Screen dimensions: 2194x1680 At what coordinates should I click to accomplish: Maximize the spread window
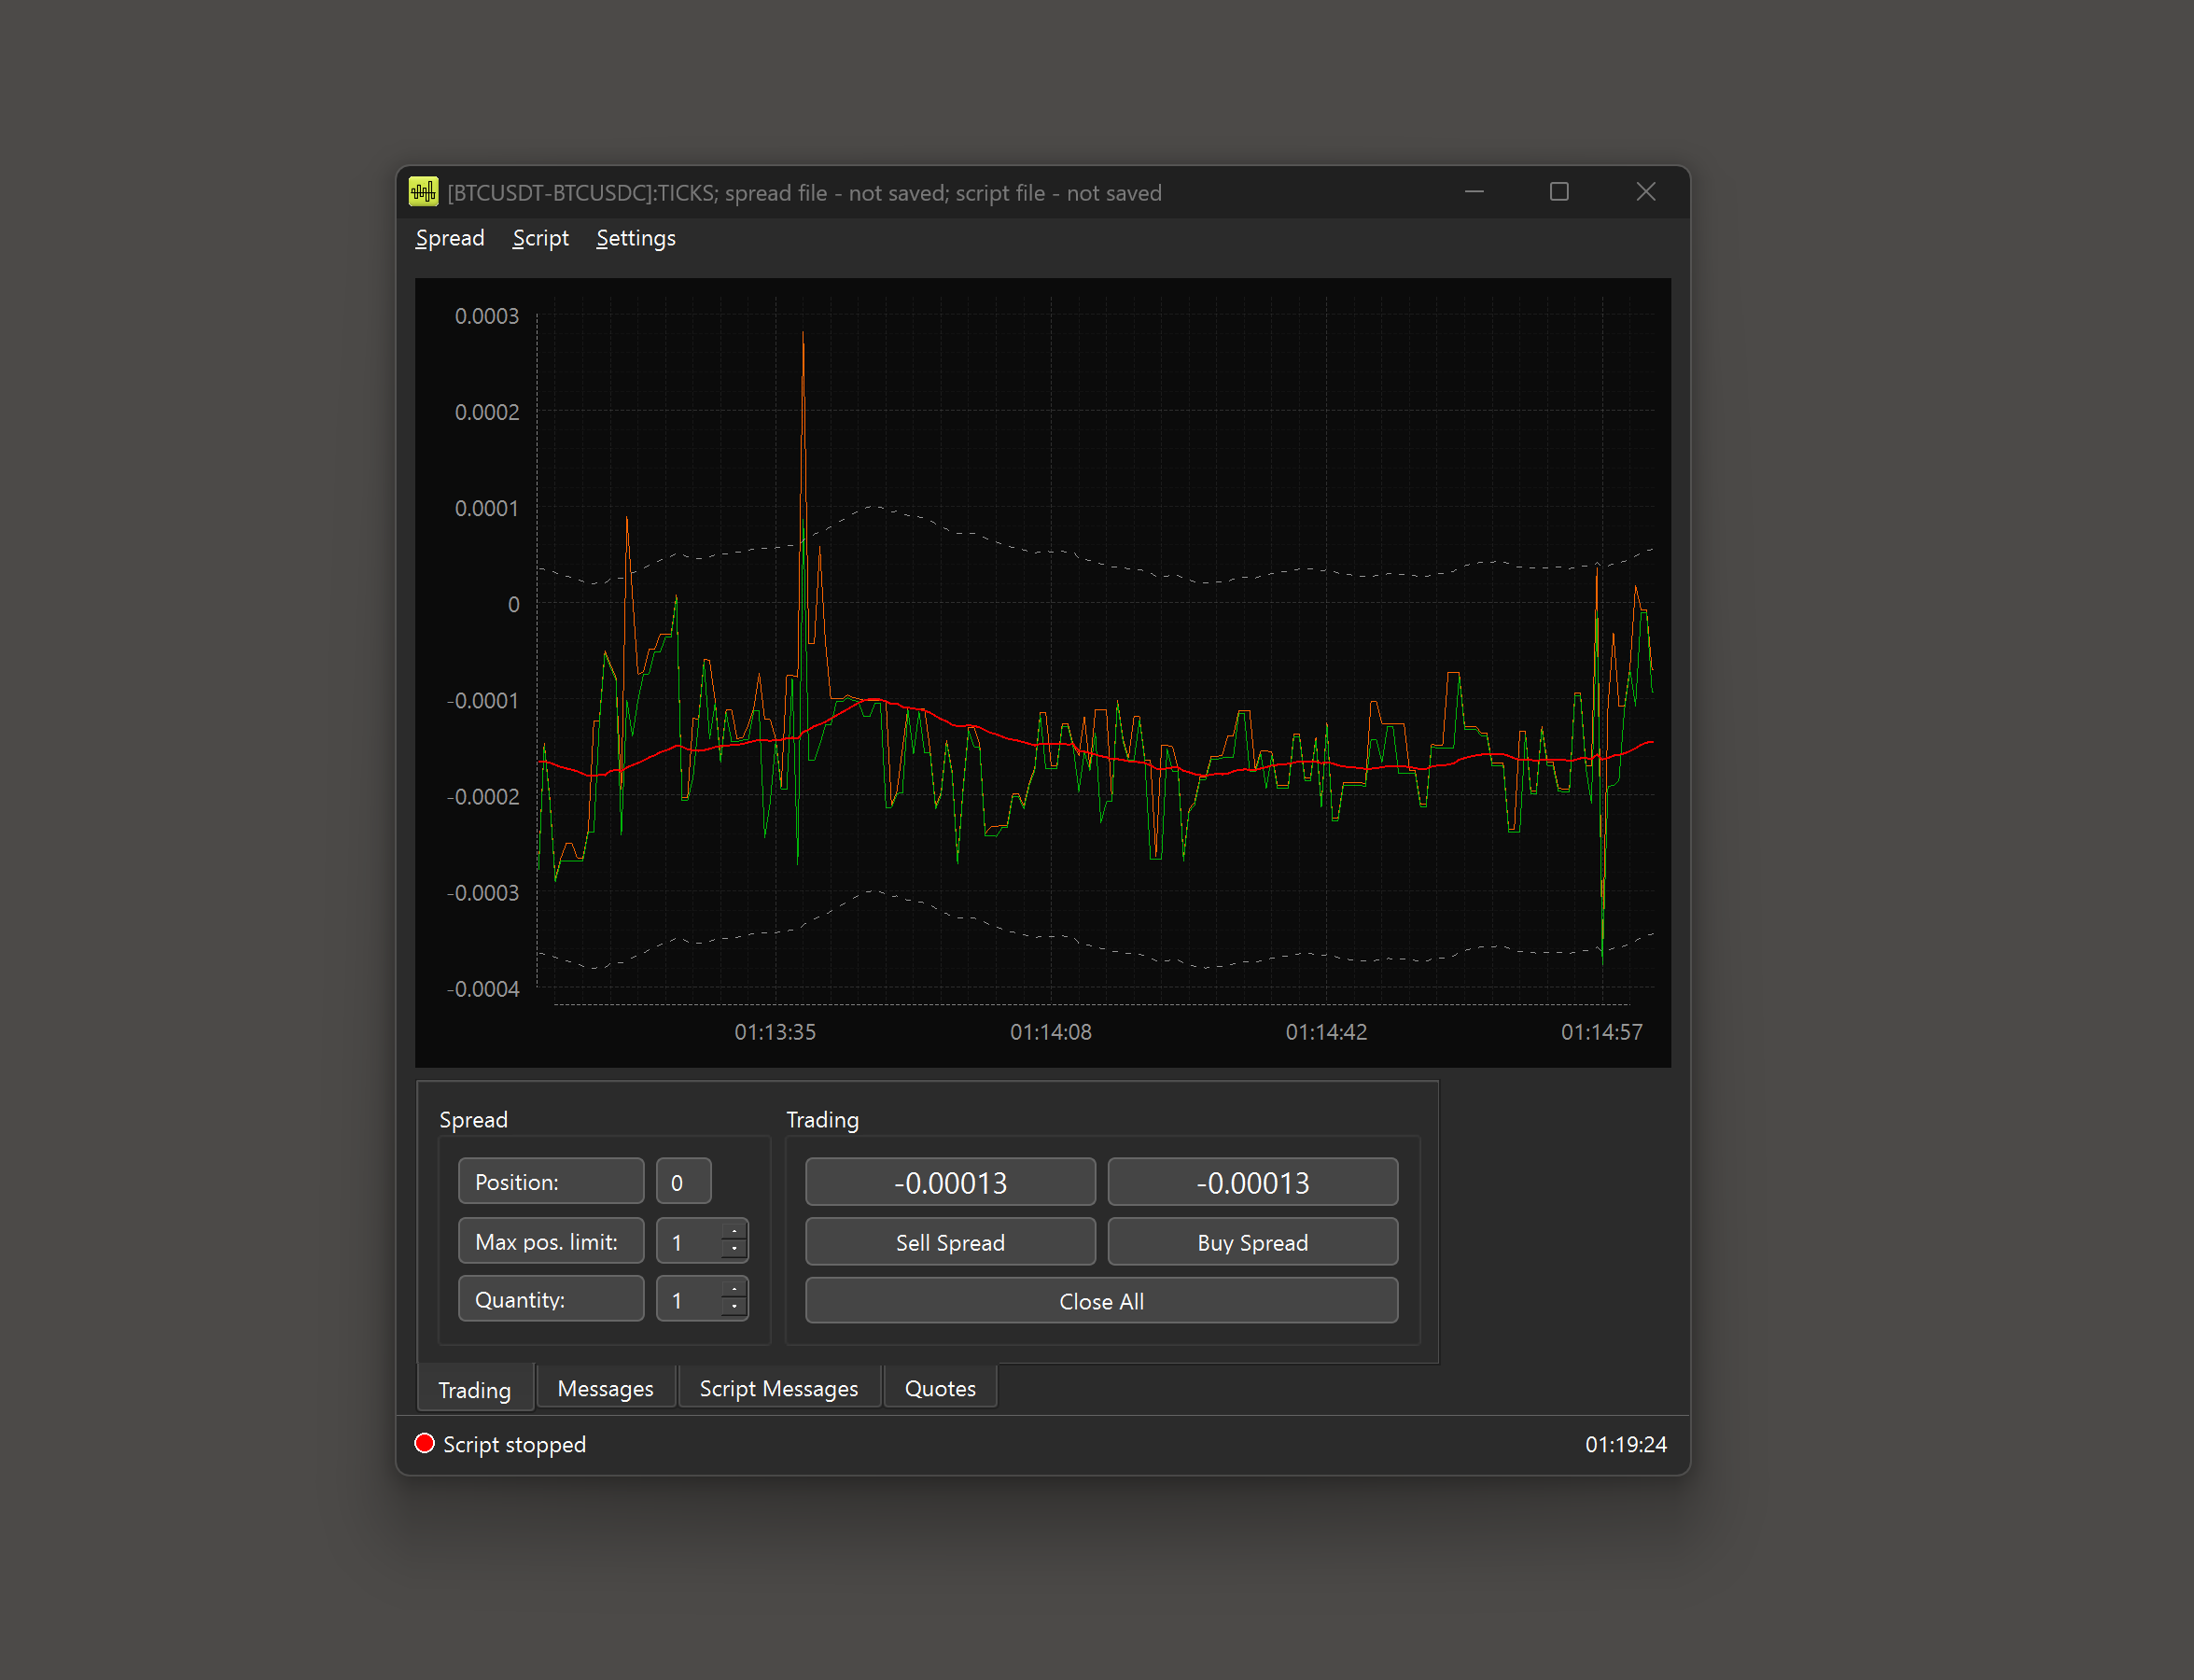tap(1558, 192)
